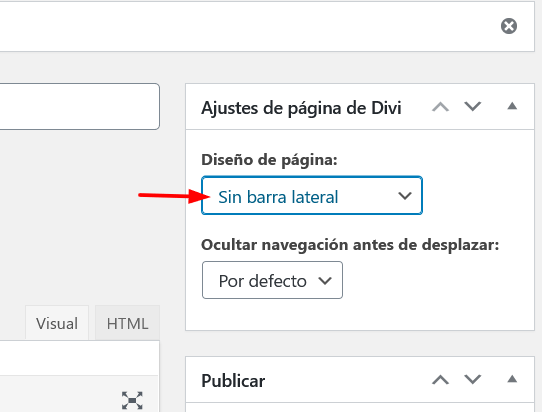Image resolution: width=542 pixels, height=412 pixels.
Task: Focus the title input field
Action: [79, 106]
